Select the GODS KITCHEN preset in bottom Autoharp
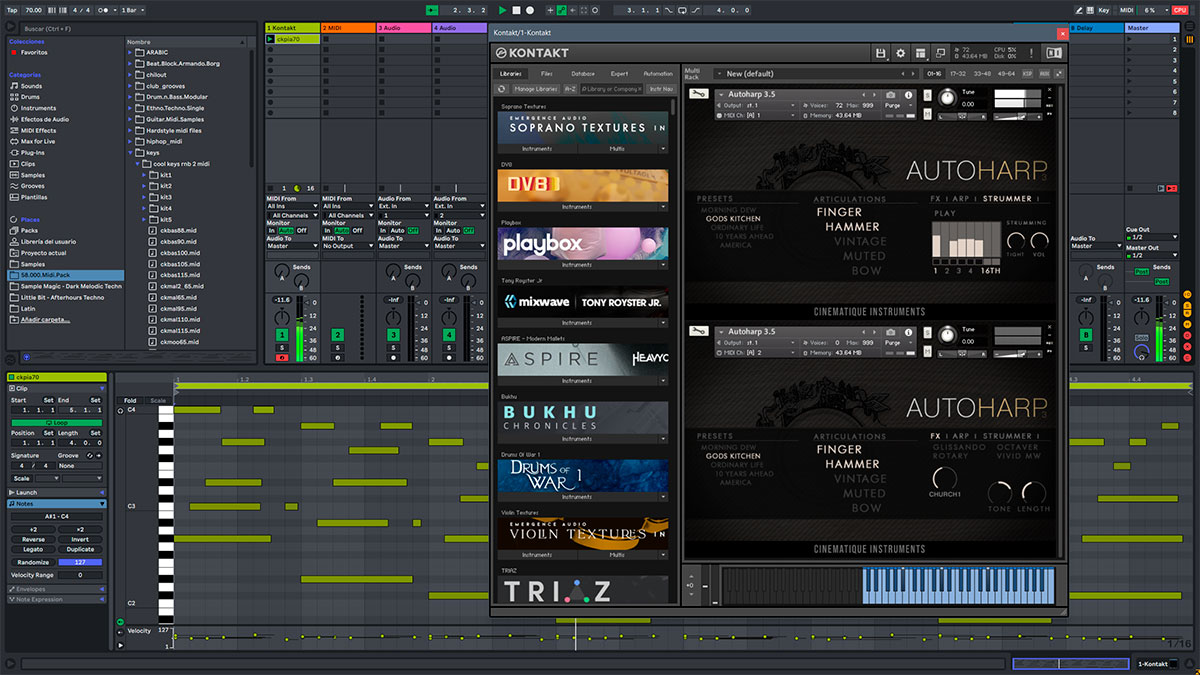The height and width of the screenshot is (675, 1200). tap(733, 456)
